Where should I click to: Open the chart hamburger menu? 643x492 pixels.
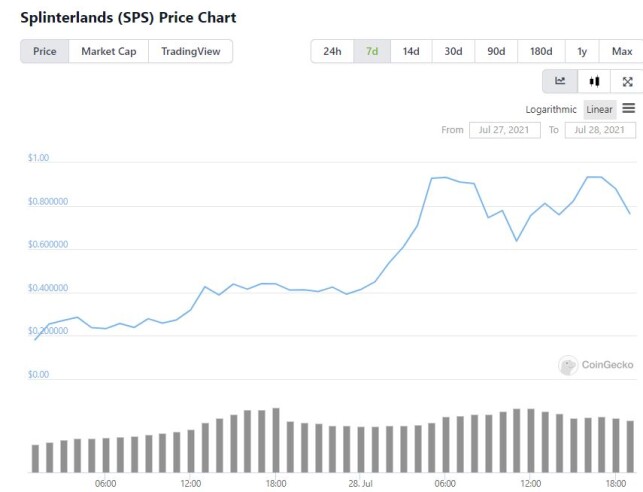629,108
